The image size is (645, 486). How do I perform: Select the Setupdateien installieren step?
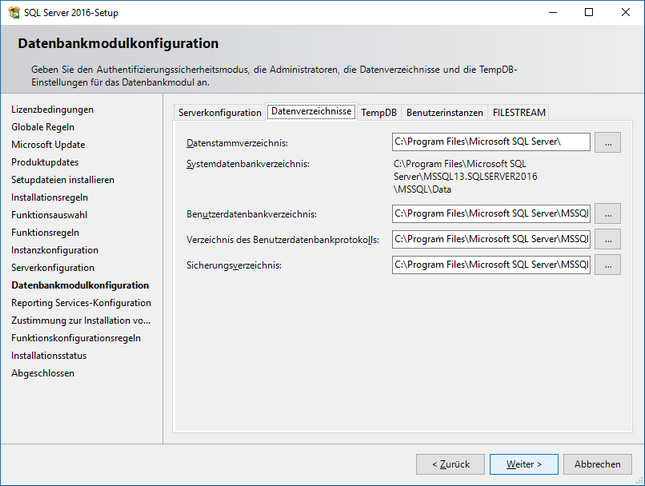pos(63,180)
